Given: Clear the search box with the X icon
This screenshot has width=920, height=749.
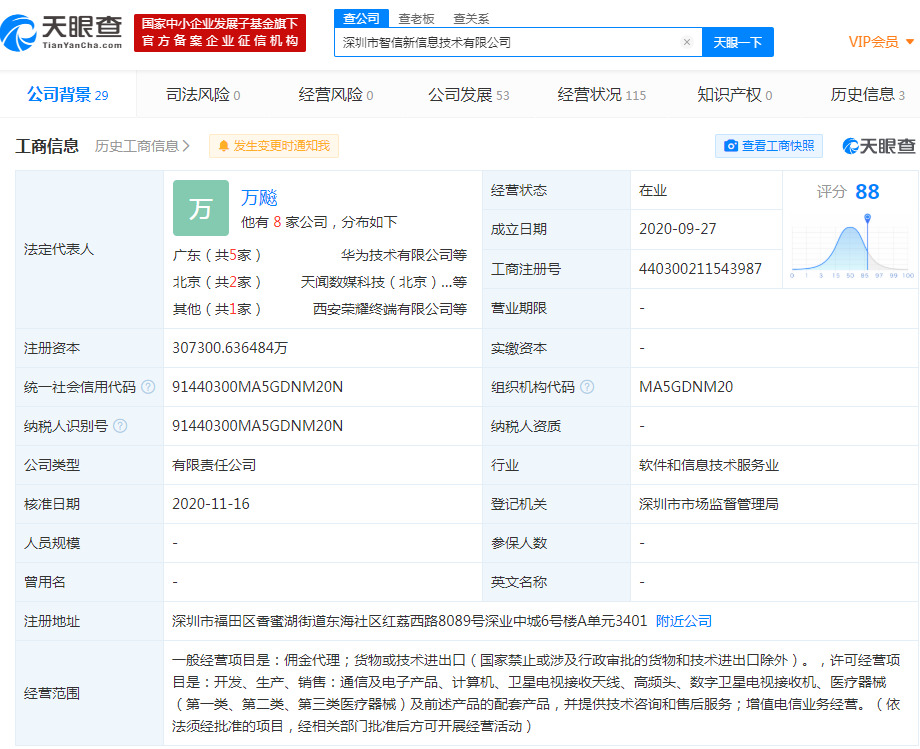Looking at the screenshot, I should coord(686,42).
